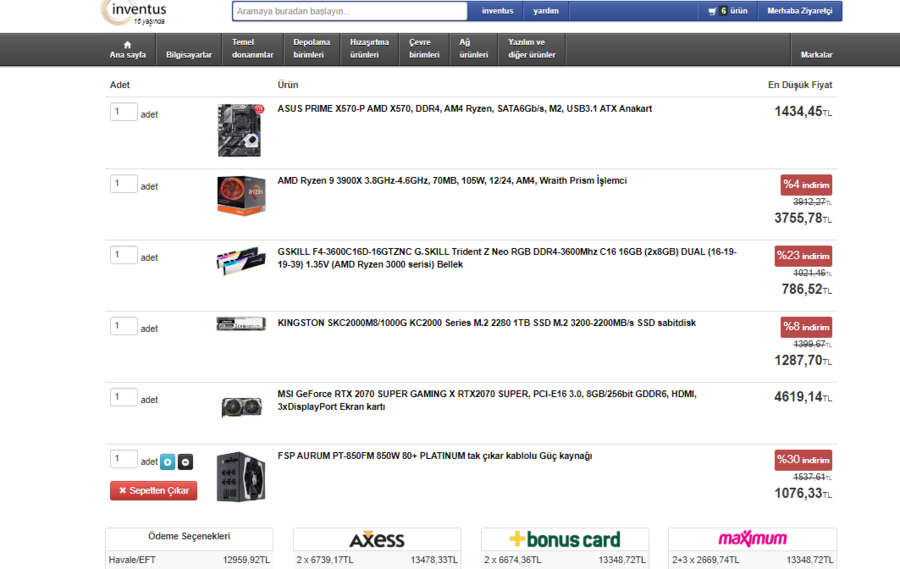Screen dimensions: 900x569
Task: Open G.SKILL Trident Z Neo RAM image
Action: pos(241,261)
